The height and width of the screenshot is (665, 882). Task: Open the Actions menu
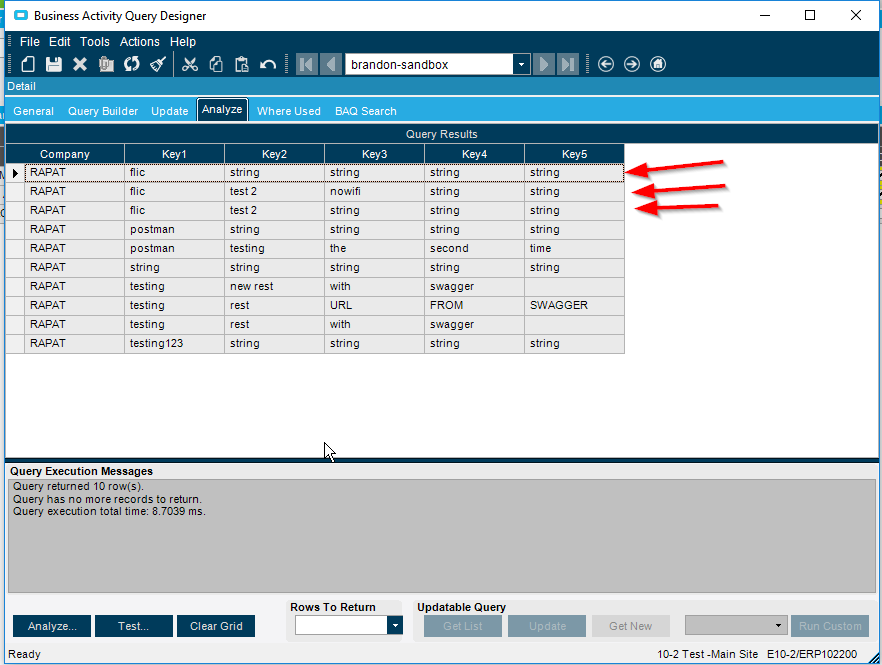(139, 42)
